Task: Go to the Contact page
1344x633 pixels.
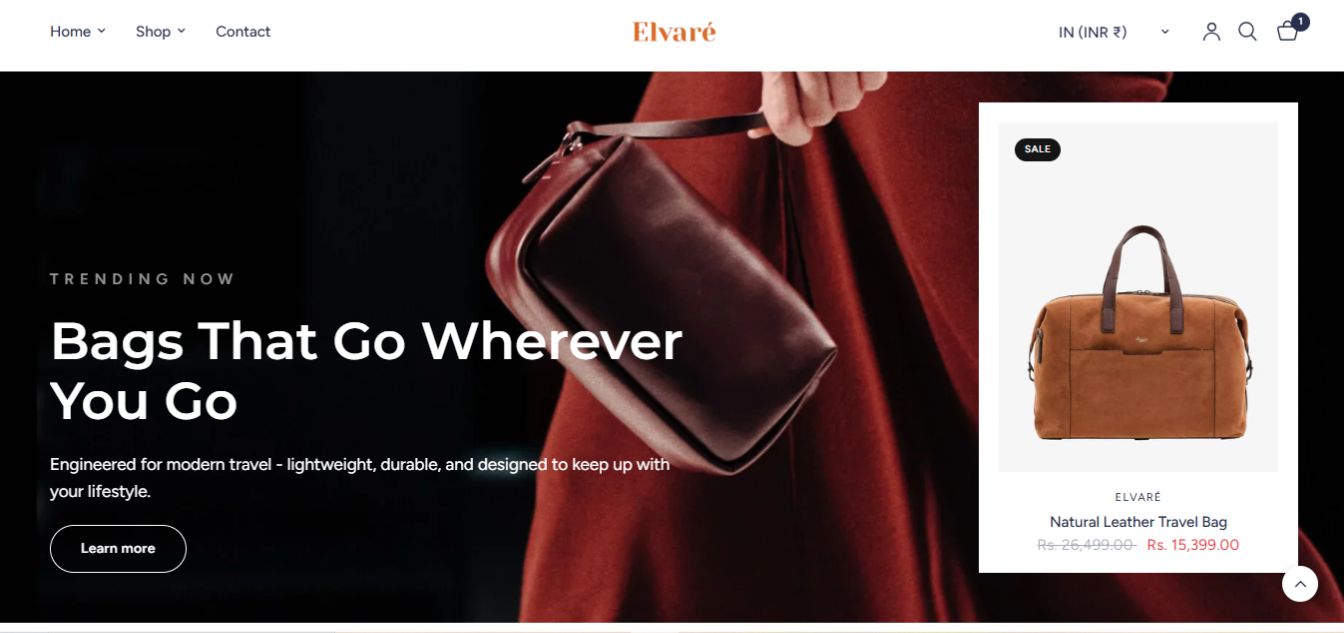Action: 243,31
